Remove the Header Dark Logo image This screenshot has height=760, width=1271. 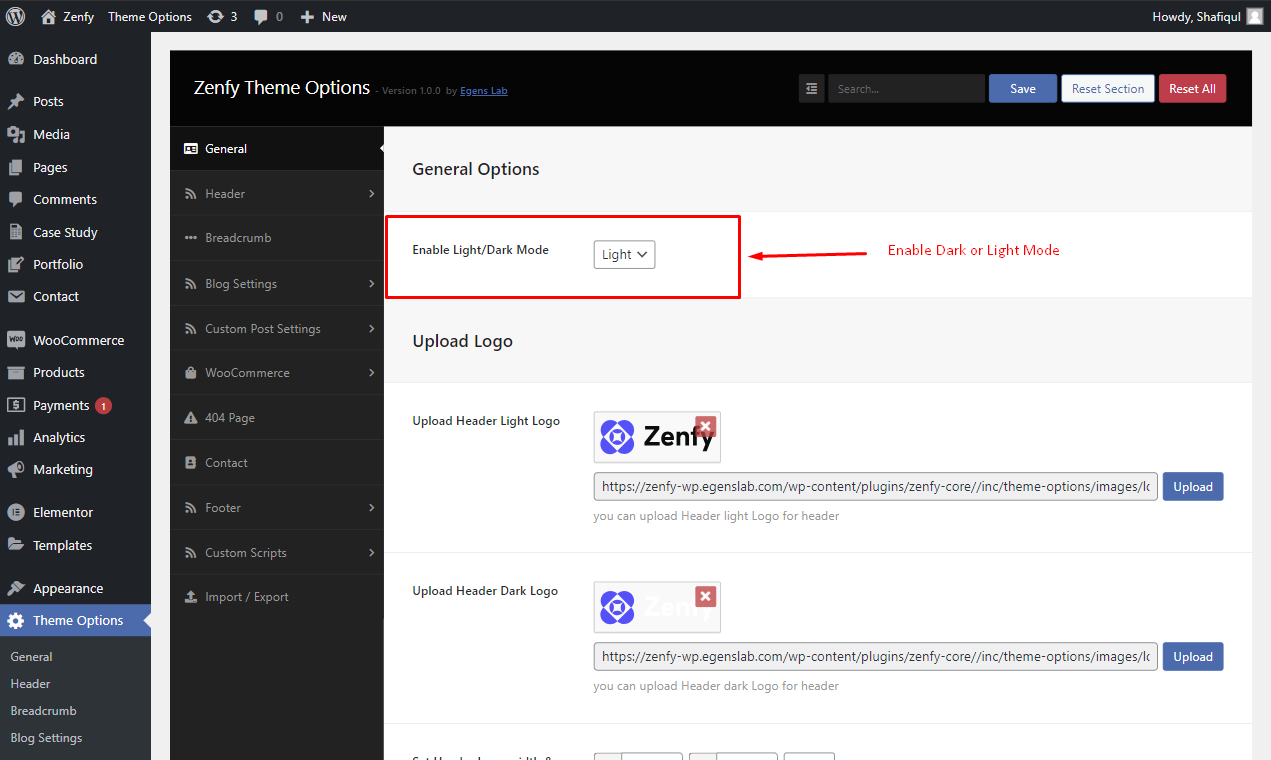[706, 597]
